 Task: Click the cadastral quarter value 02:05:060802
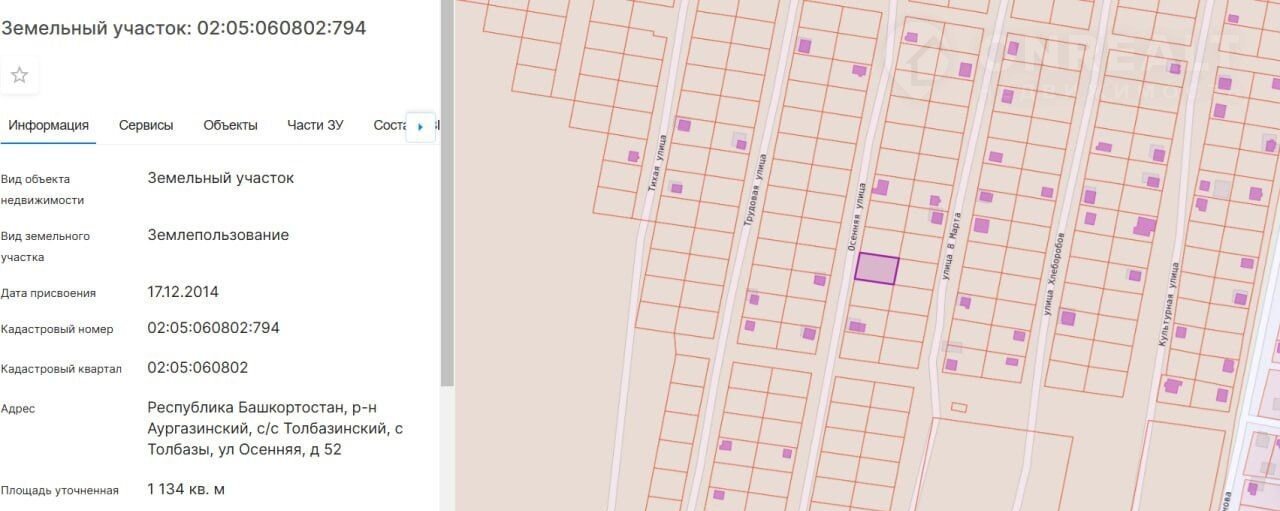(197, 368)
